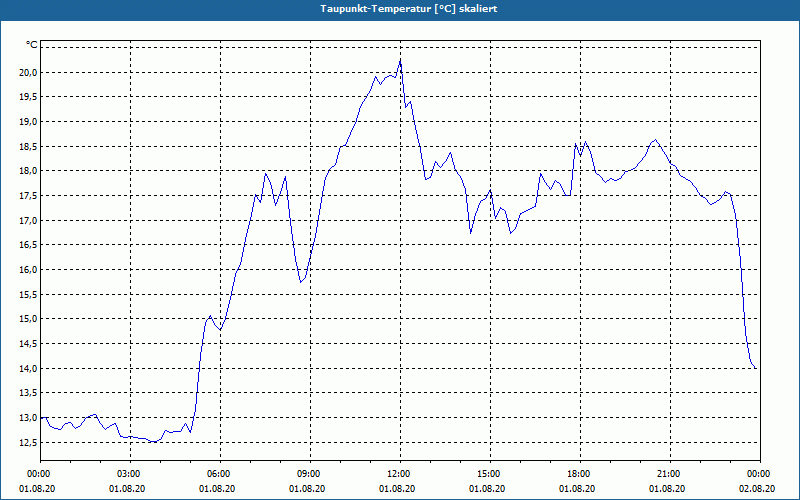800x500 pixels.
Task: Click the 14,5 y-axis value
Action: tap(29, 344)
